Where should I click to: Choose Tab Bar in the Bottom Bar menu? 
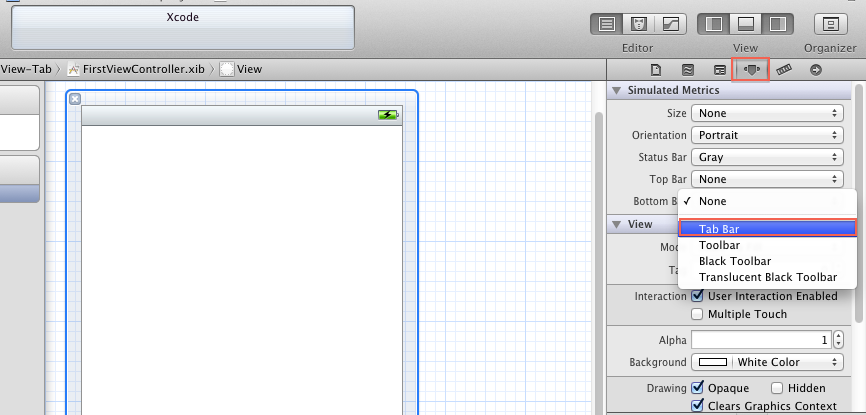(x=767, y=228)
